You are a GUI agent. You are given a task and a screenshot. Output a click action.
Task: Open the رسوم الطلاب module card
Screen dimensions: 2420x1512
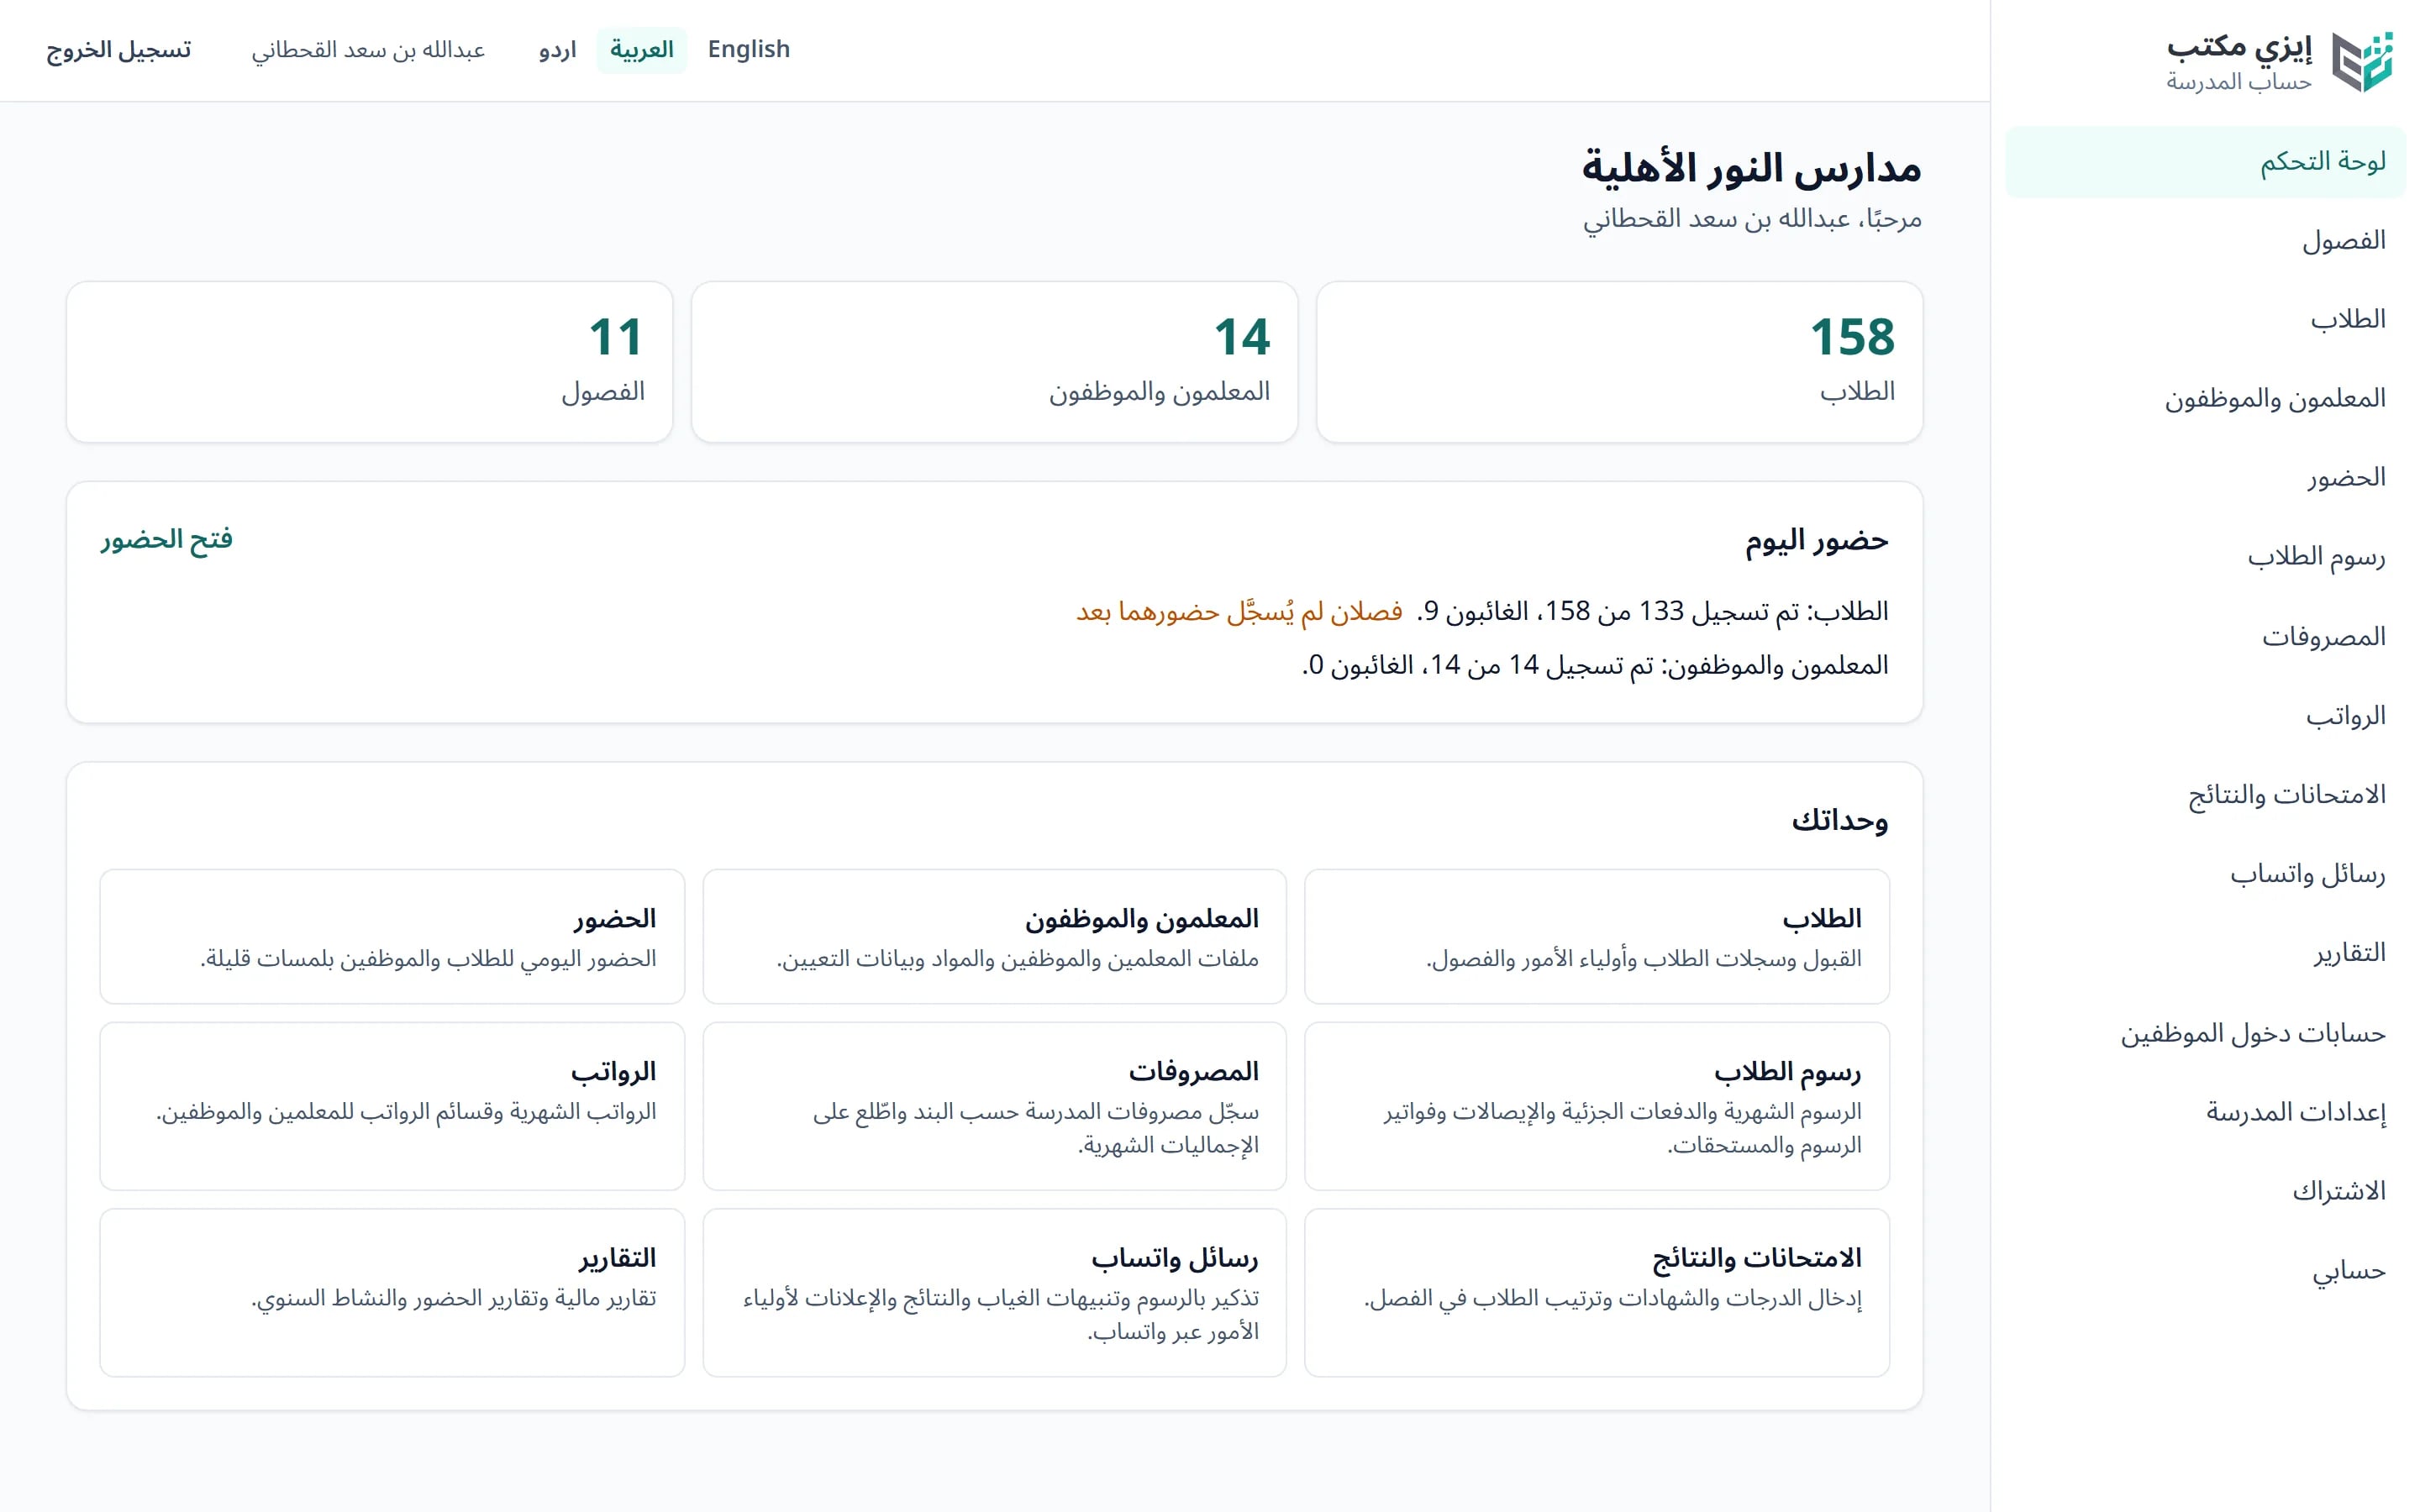[x=1597, y=1106]
